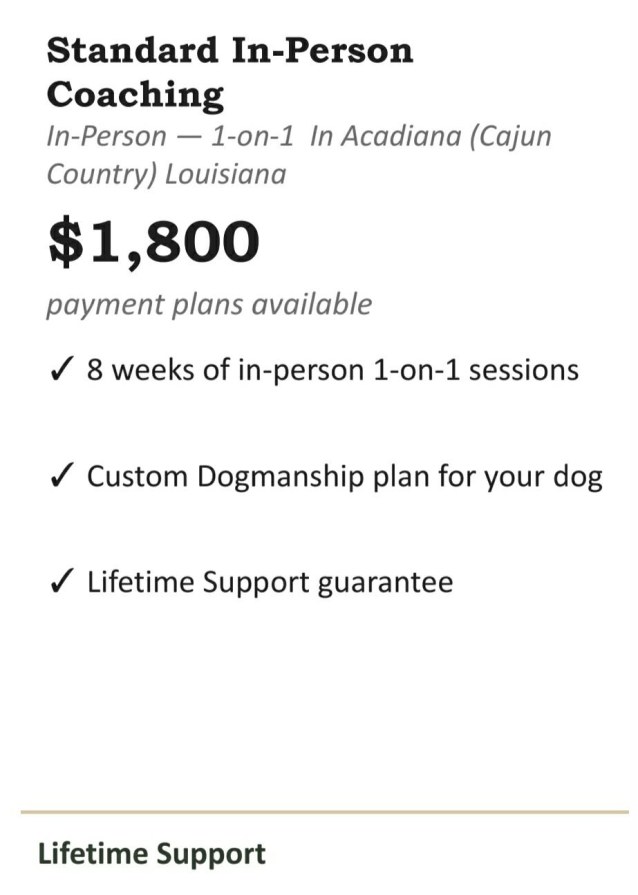Click the dollar sign in the price
This screenshot has width=638, height=895.
[66, 241]
